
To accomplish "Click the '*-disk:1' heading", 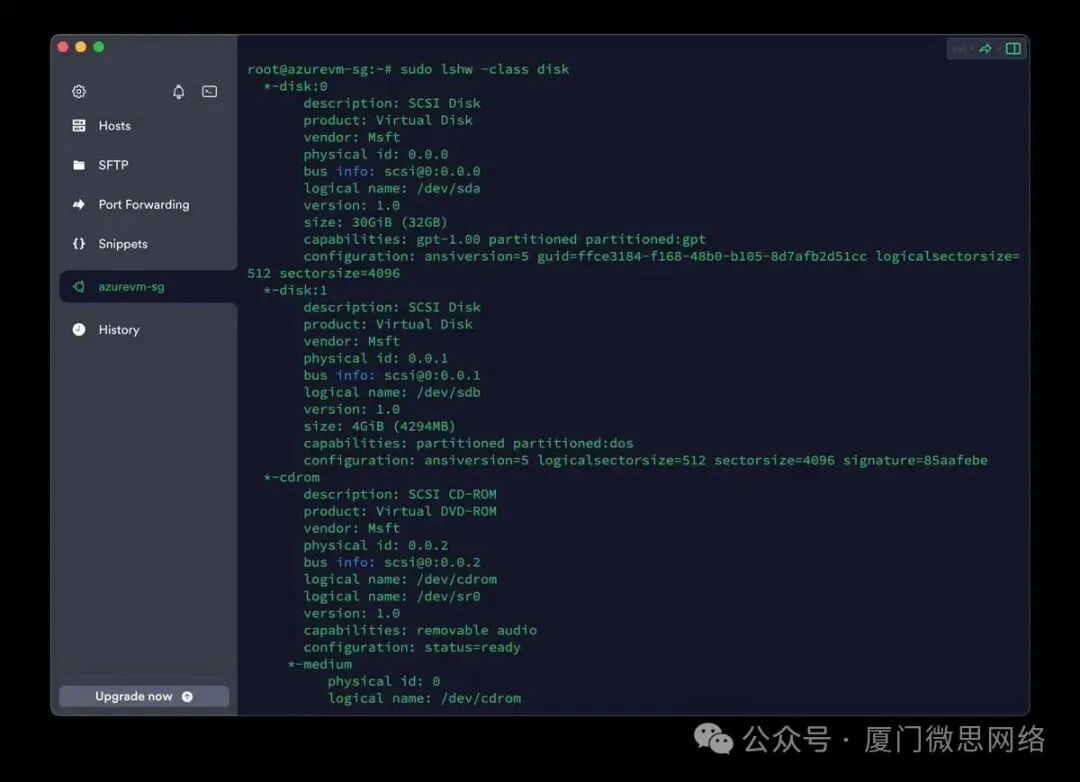I will [x=295, y=290].
